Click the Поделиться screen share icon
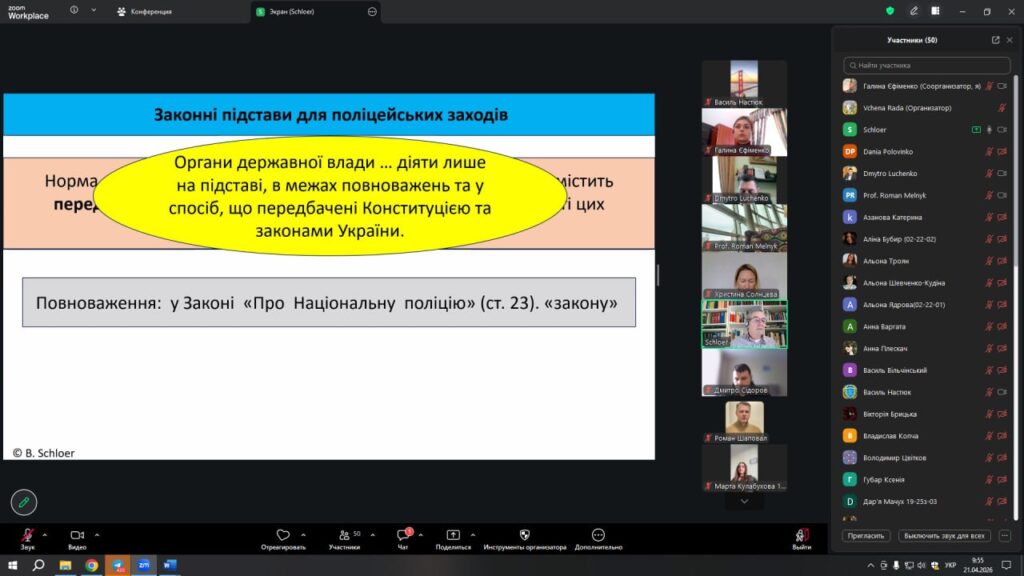This screenshot has width=1024, height=576. tap(453, 536)
